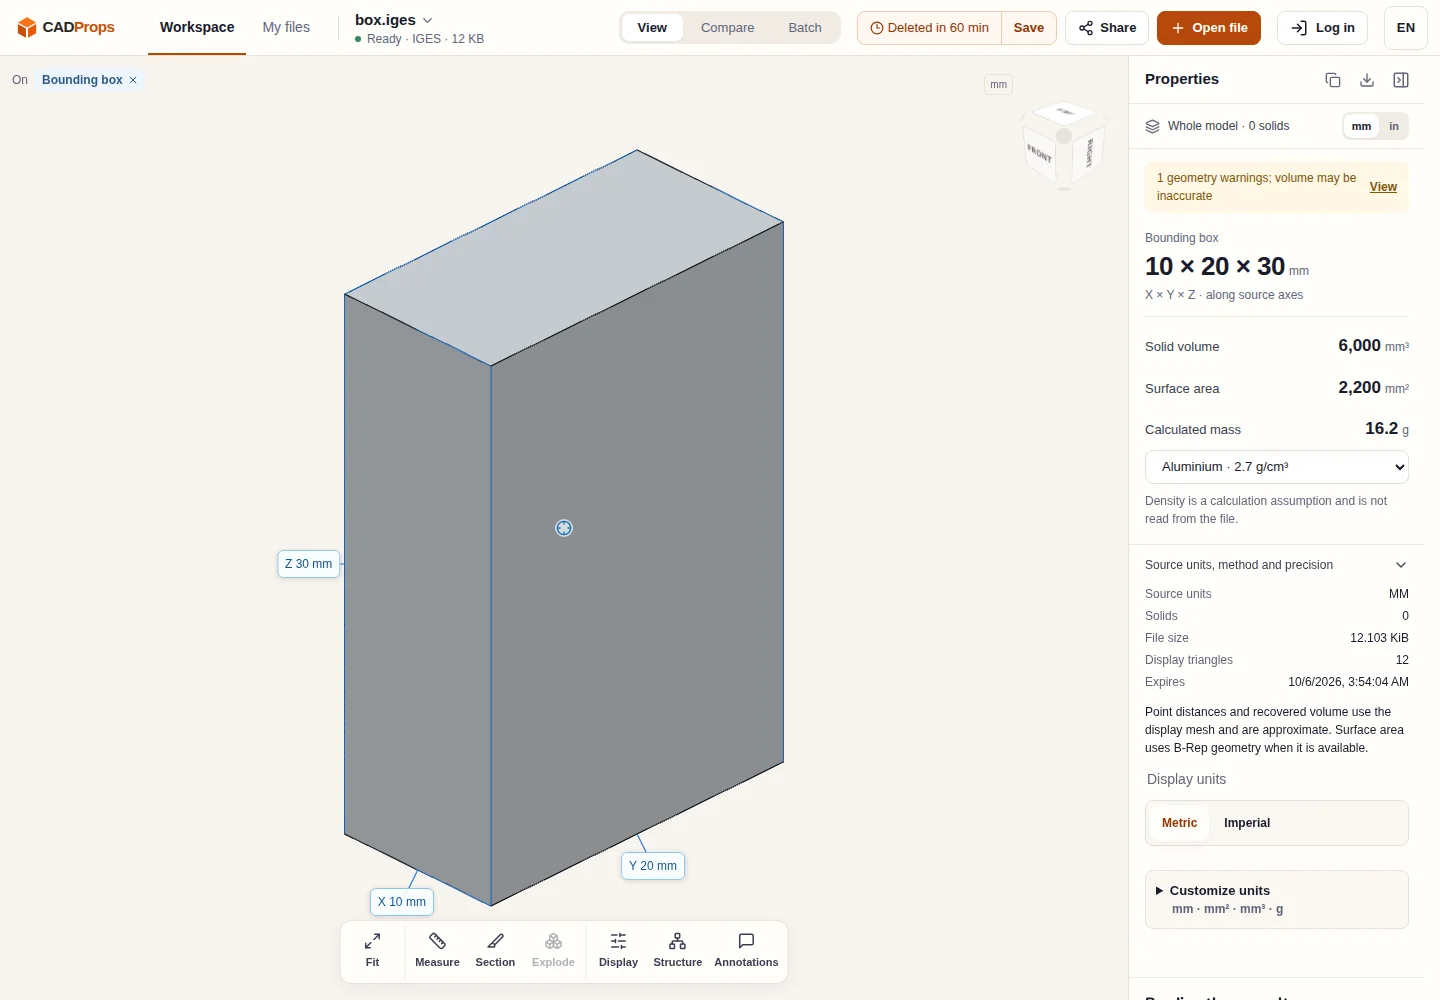Click the Y 20 mm dimension label
The width and height of the screenshot is (1440, 1000).
coord(653,866)
